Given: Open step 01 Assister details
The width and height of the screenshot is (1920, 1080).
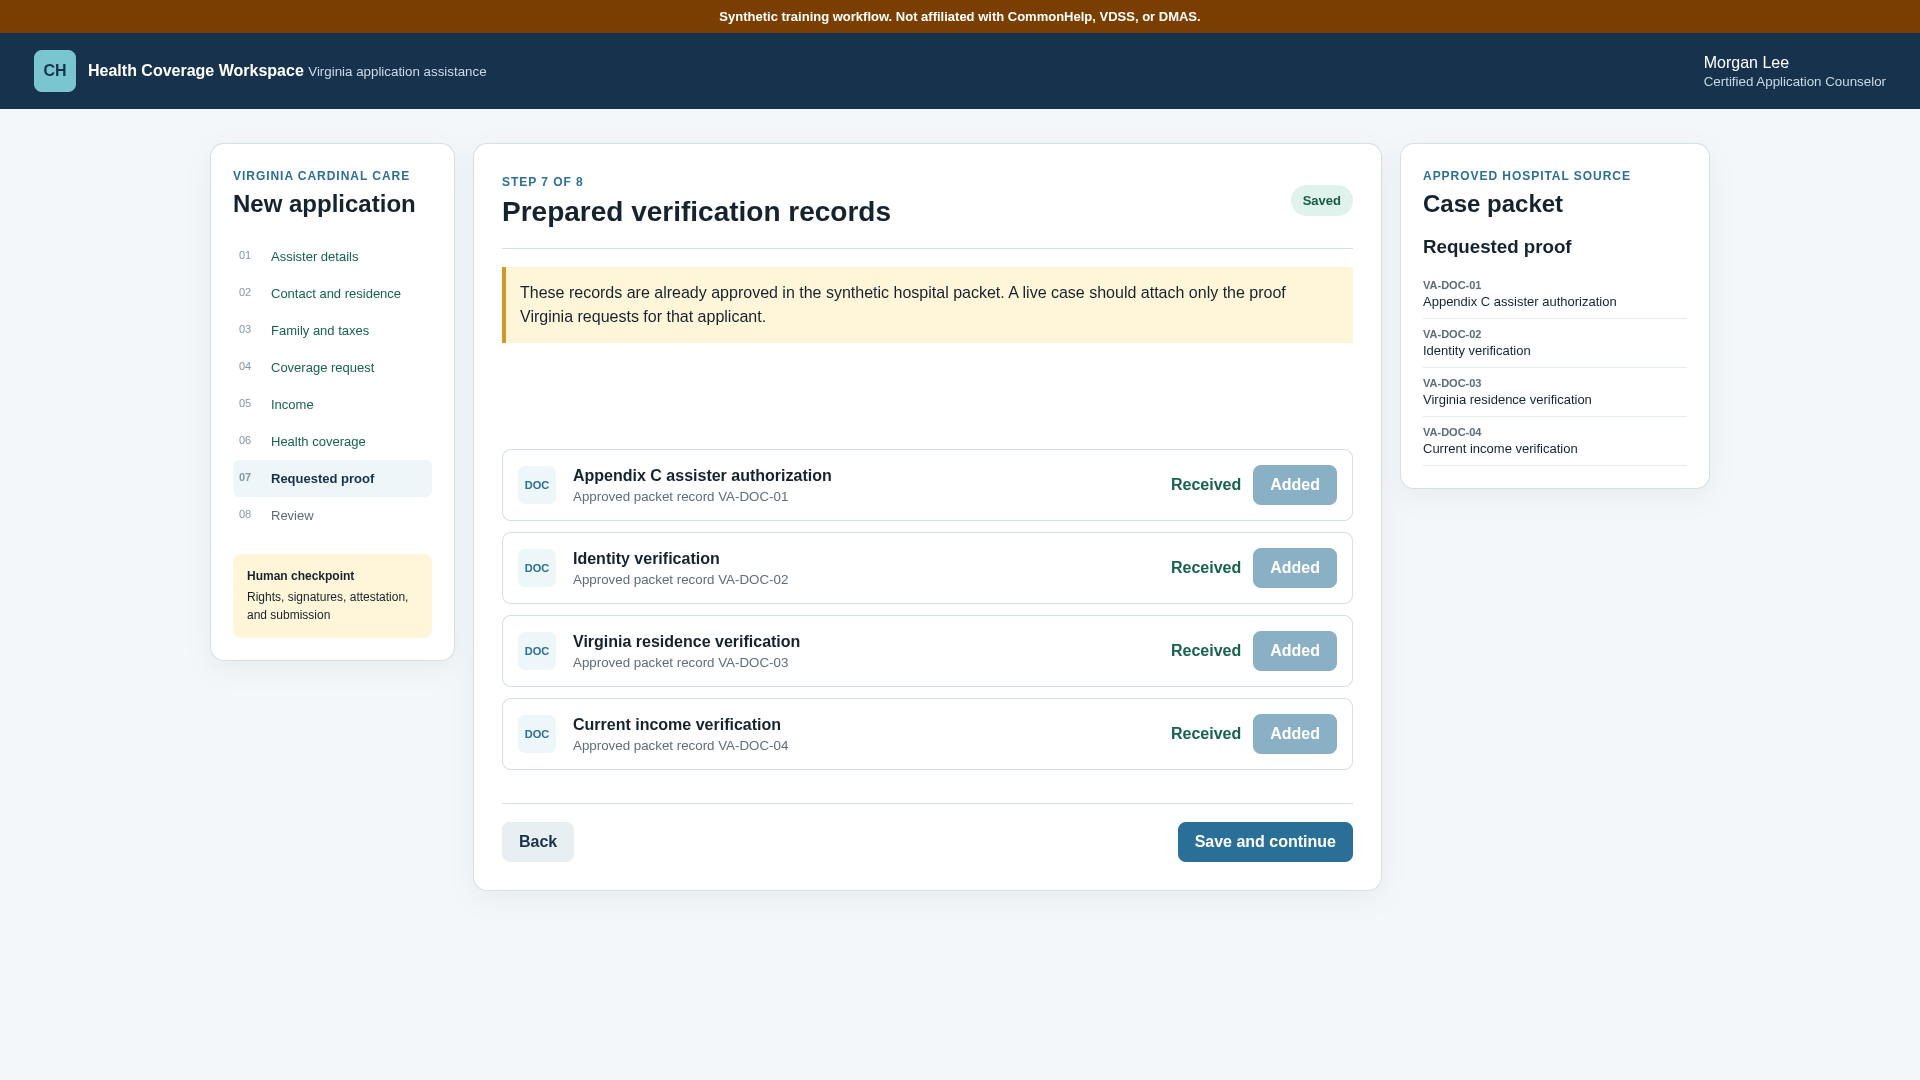Looking at the screenshot, I should tap(332, 256).
